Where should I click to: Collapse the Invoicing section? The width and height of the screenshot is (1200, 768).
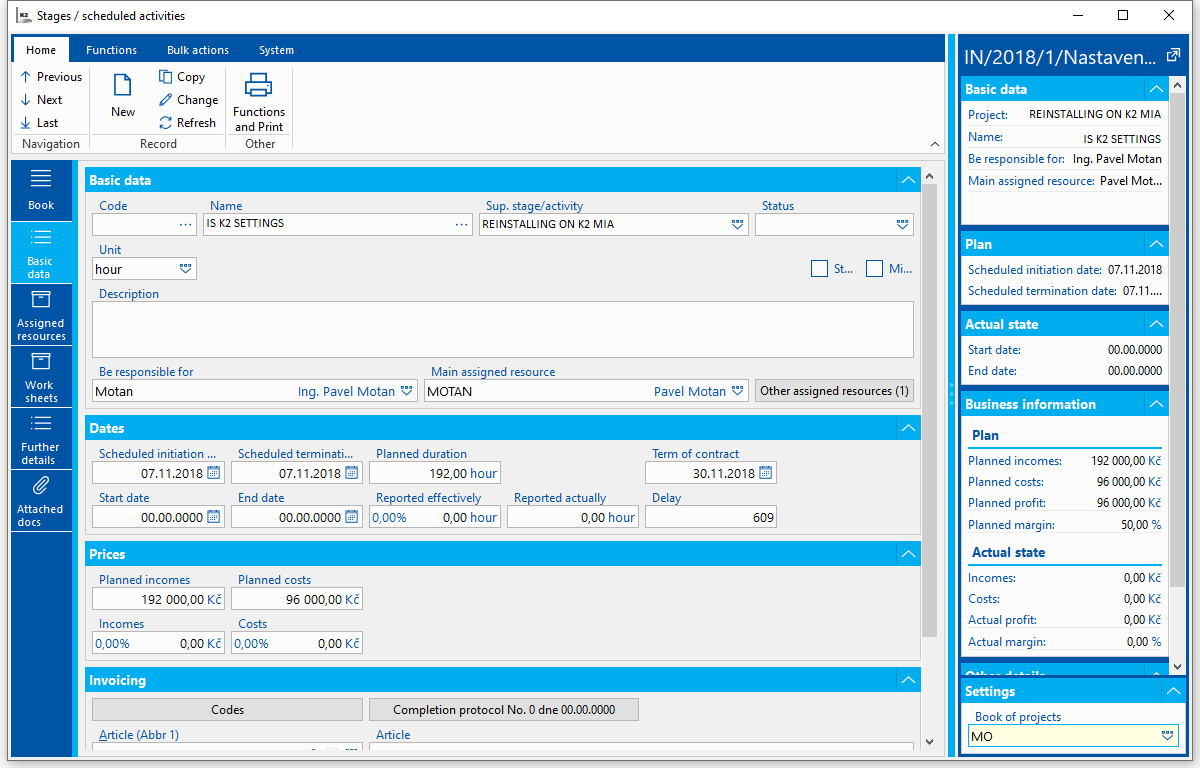click(x=908, y=680)
